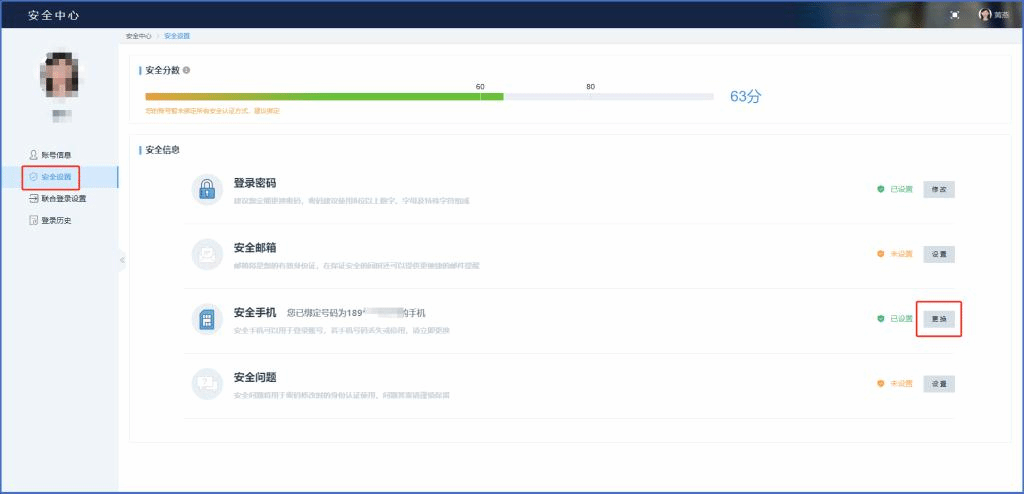Click the security score progress bar
1024x494 pixels.
[x=430, y=97]
